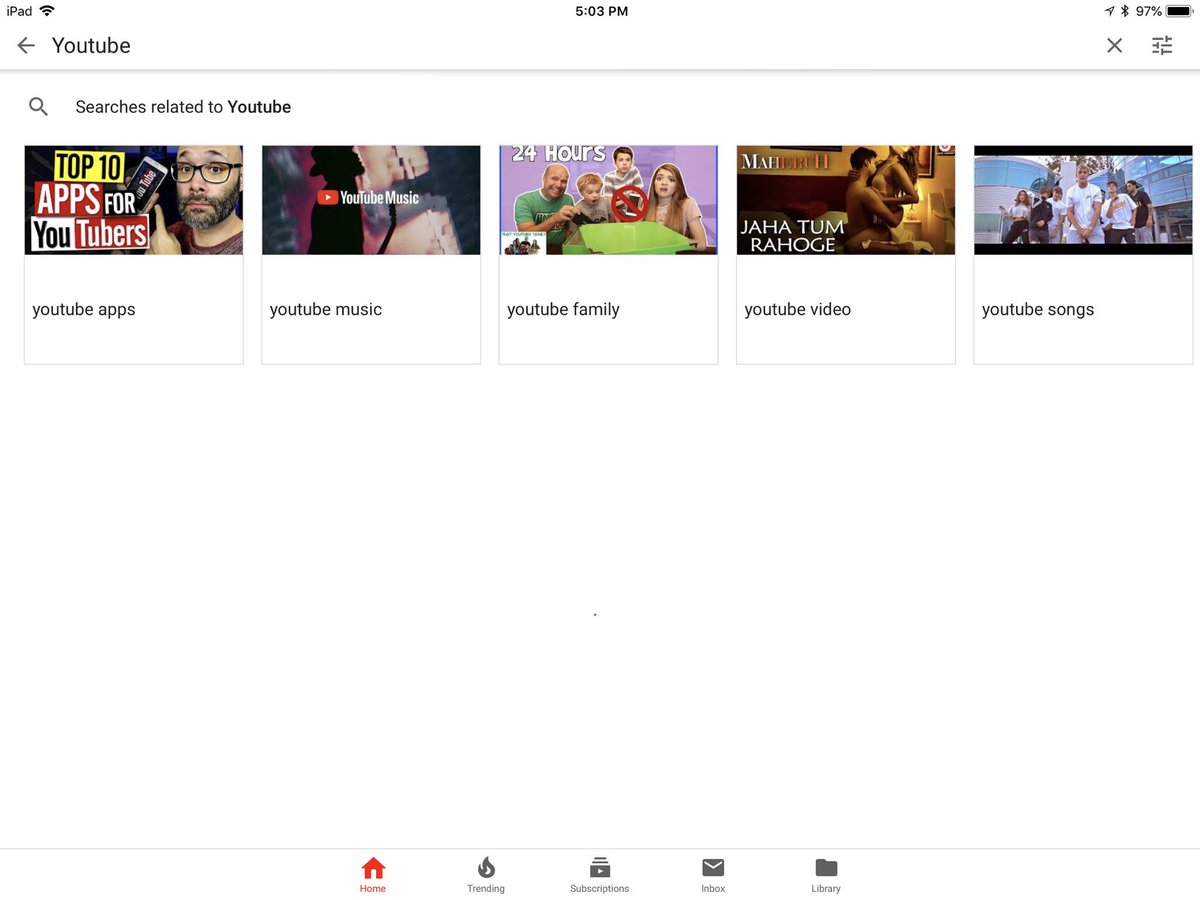Tap the Home house icon
The width and height of the screenshot is (1200, 900).
pos(373,867)
